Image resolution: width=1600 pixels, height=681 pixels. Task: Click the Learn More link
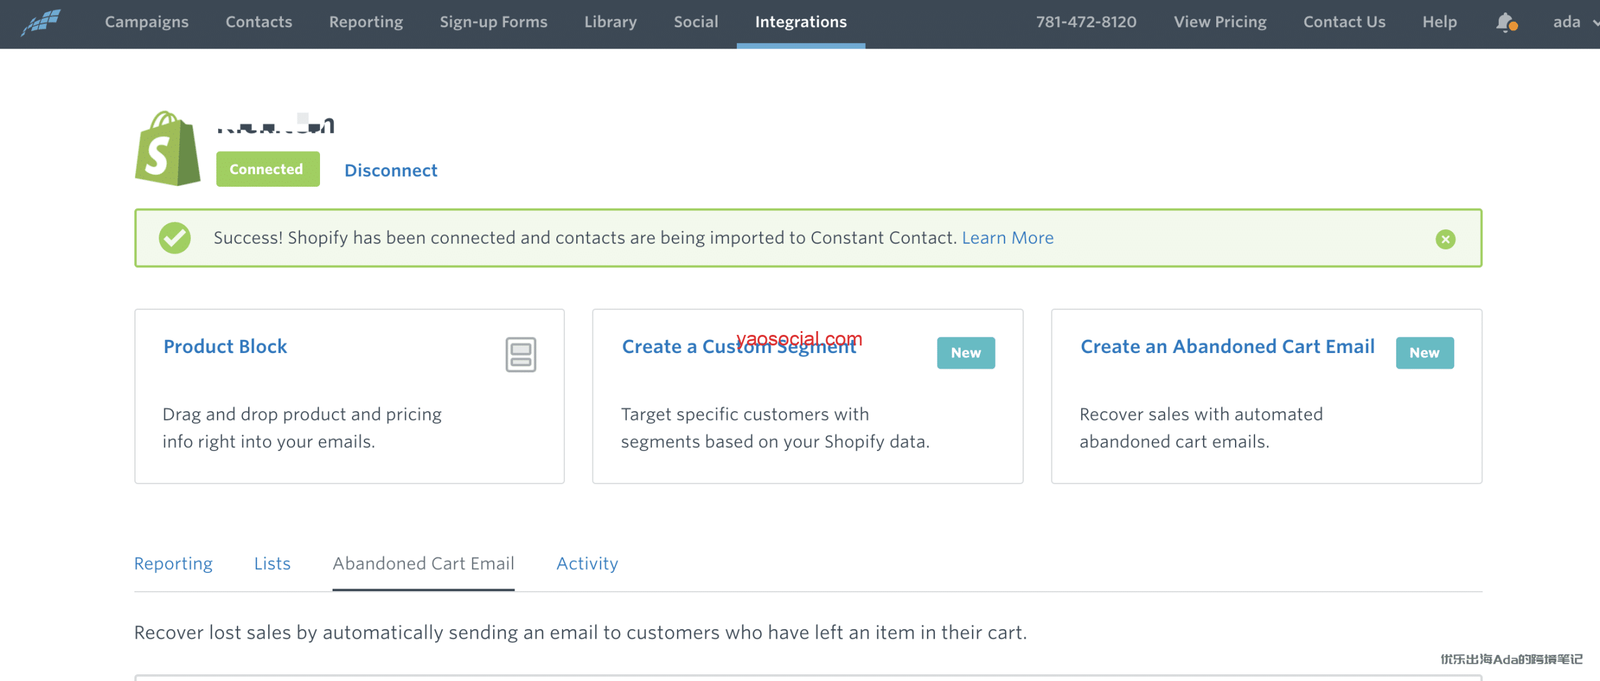(x=1007, y=238)
